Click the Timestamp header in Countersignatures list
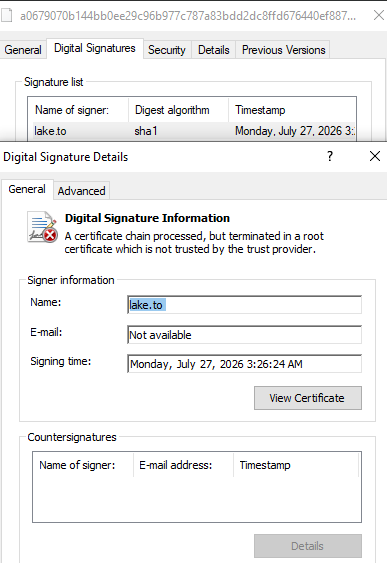The width and height of the screenshot is (387, 563). (296, 465)
